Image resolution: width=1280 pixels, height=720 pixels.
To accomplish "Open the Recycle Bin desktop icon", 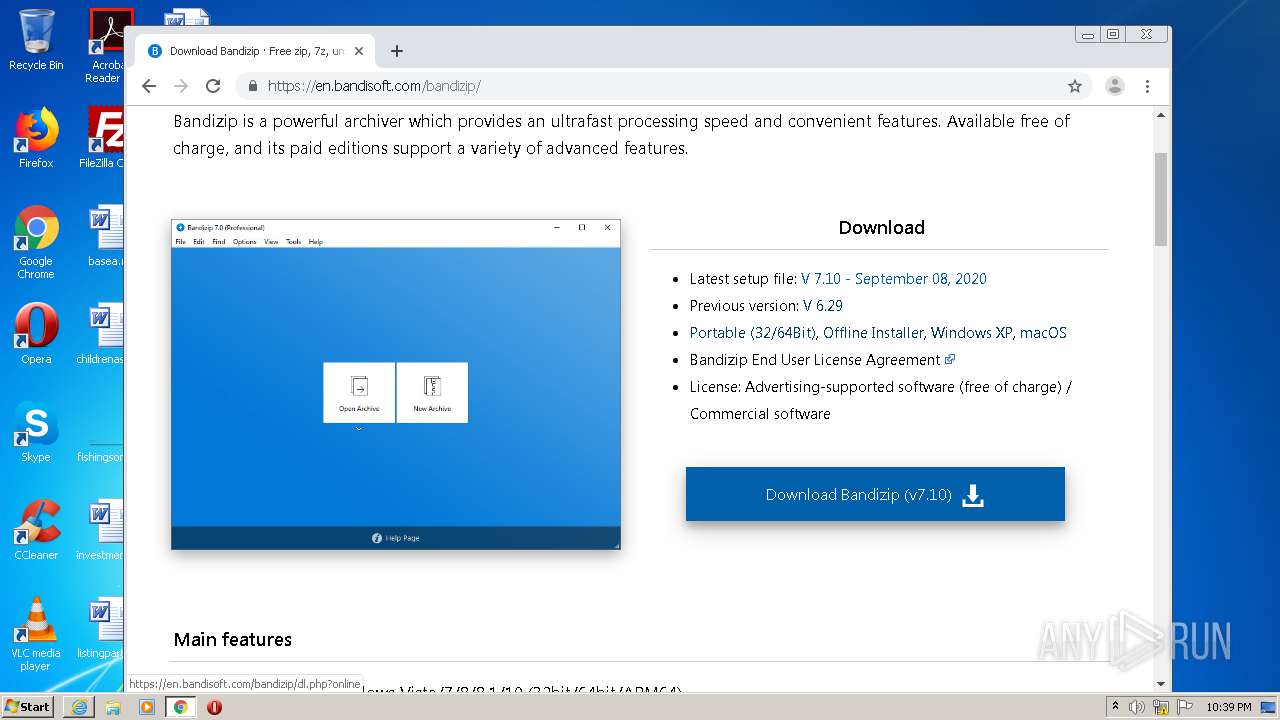I will click(x=36, y=40).
